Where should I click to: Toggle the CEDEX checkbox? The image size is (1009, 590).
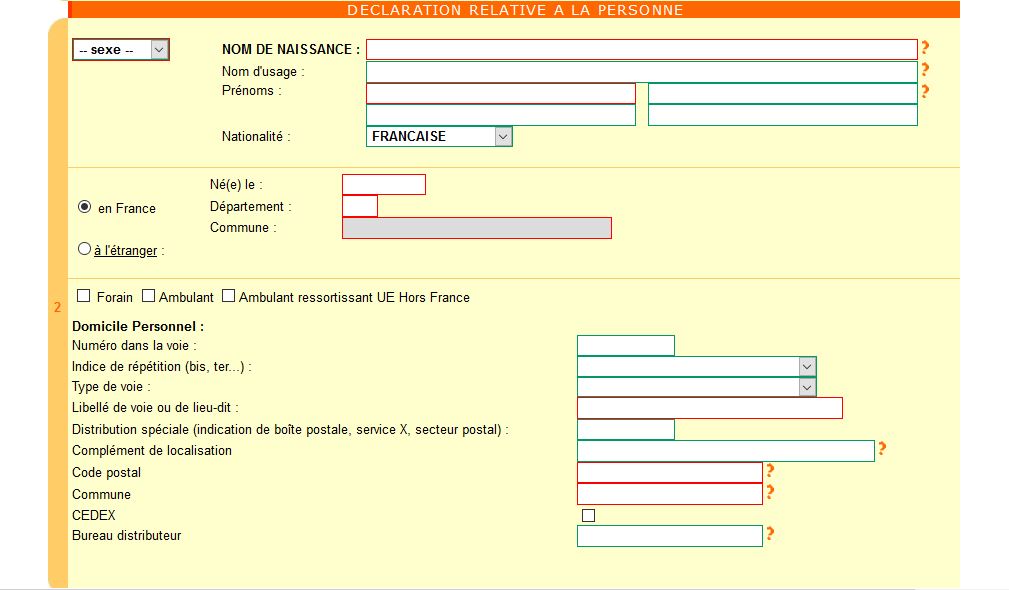tap(588, 515)
